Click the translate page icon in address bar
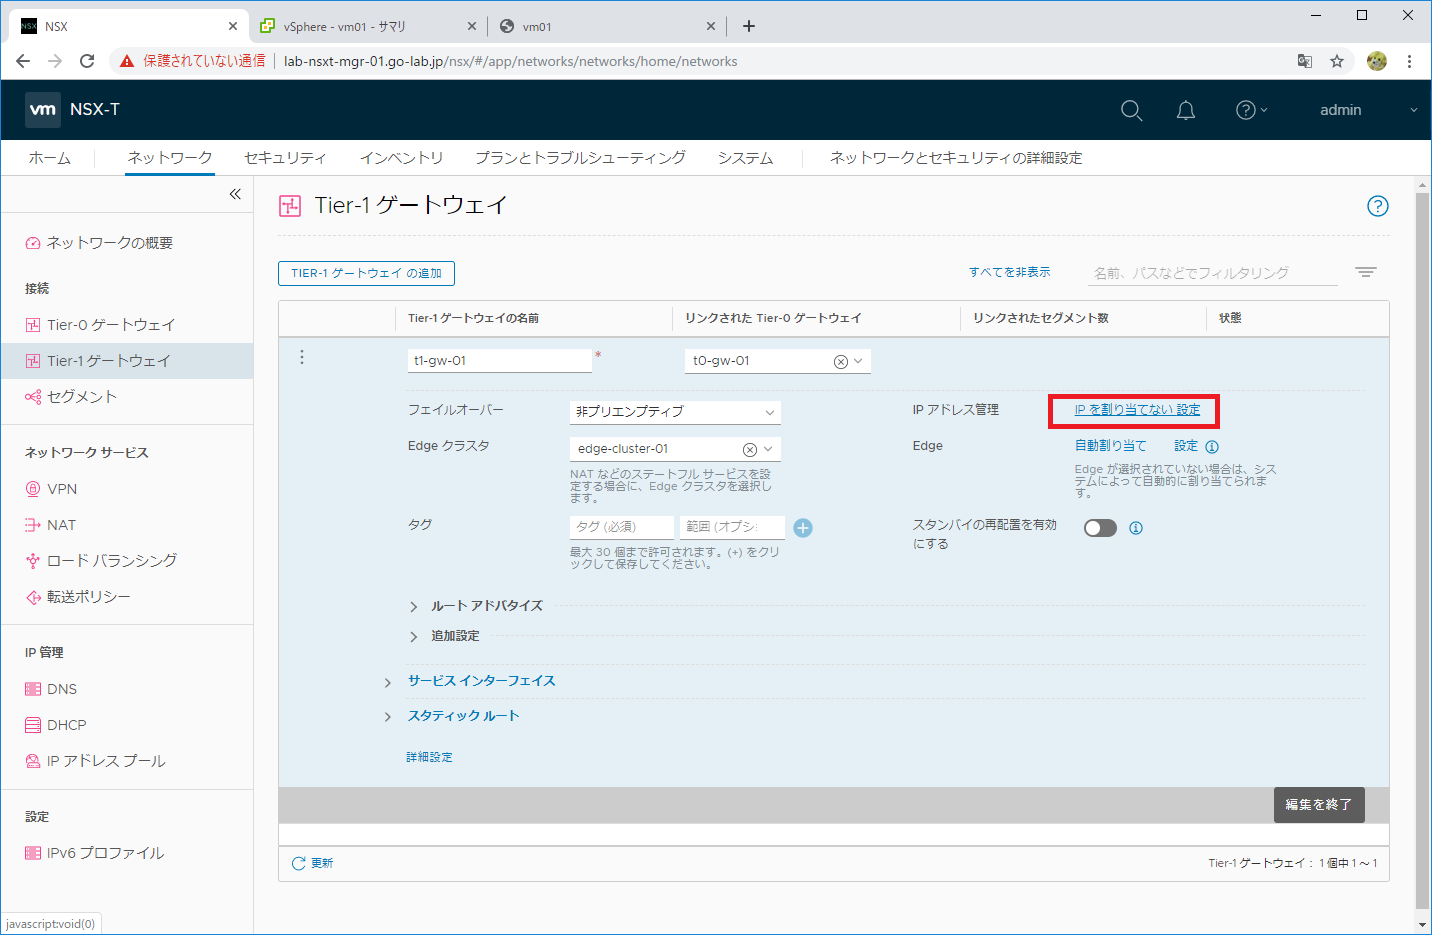Screen dimensions: 1432x935 point(1305,61)
